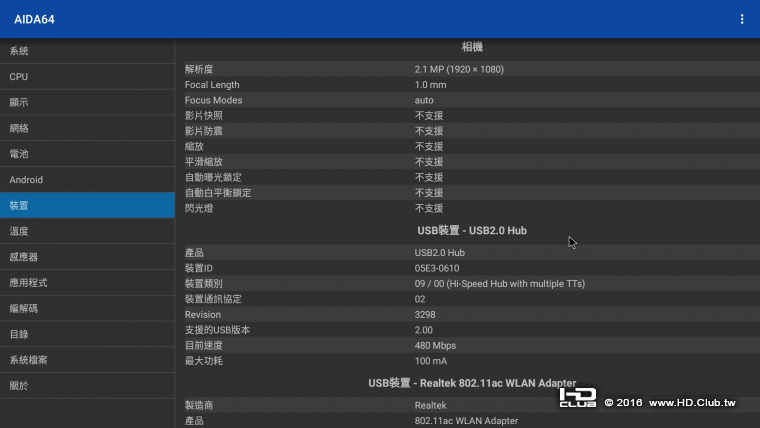
Task: Select the 解析度 resolution row label
Action: [199, 69]
